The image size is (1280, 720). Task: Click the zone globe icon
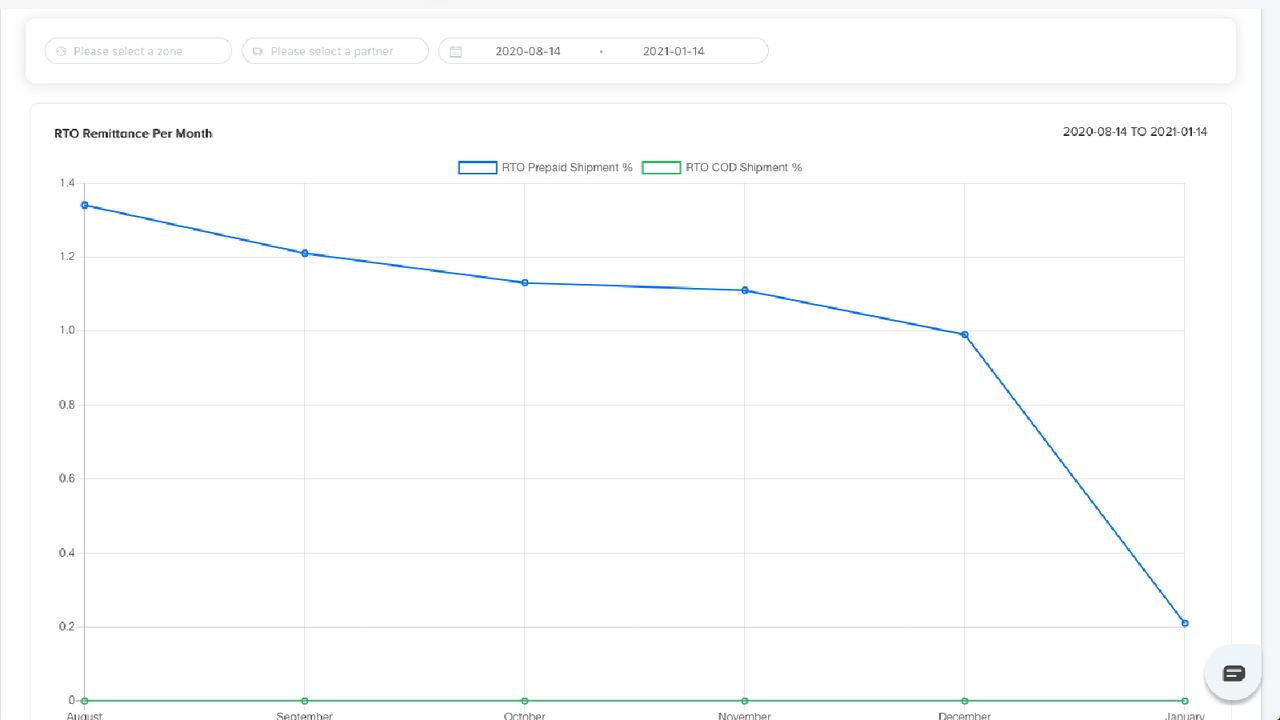point(61,51)
